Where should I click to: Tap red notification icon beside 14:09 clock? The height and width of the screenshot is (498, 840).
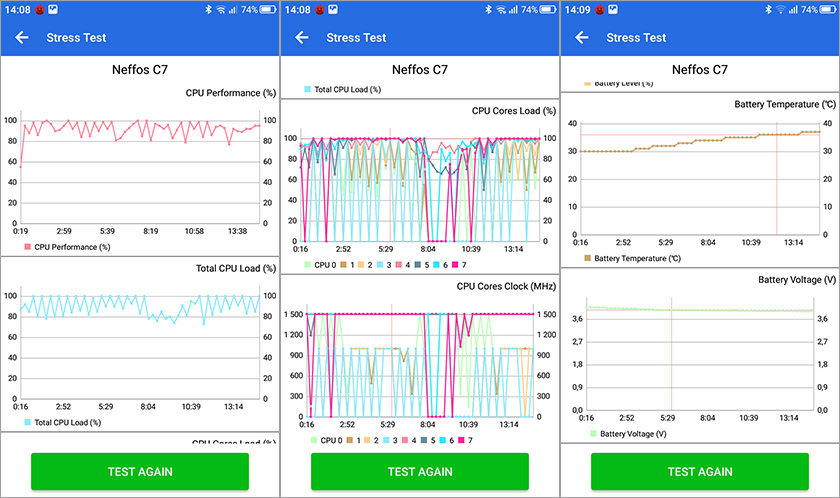(x=599, y=10)
